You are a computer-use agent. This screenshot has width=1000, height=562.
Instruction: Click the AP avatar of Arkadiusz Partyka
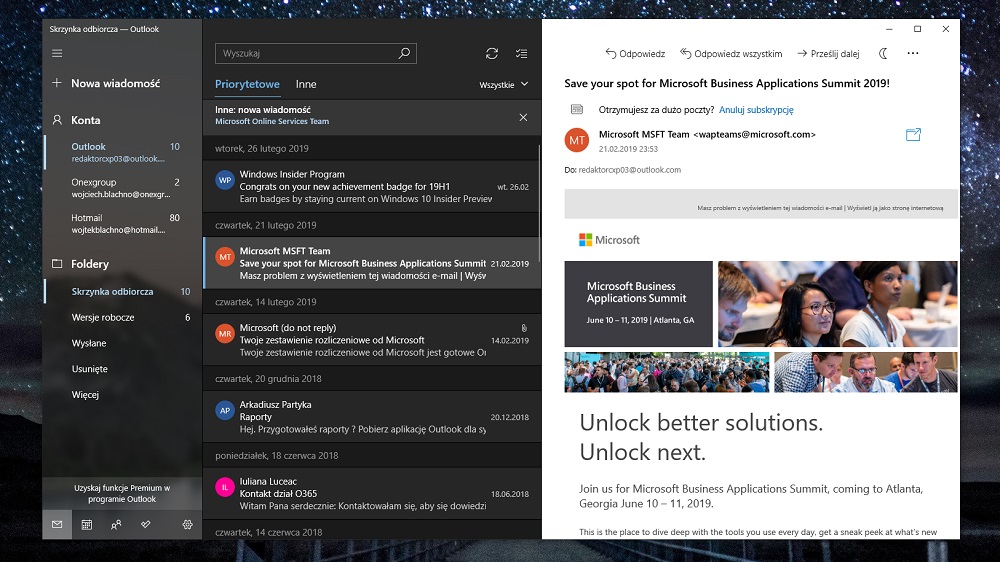(225, 411)
